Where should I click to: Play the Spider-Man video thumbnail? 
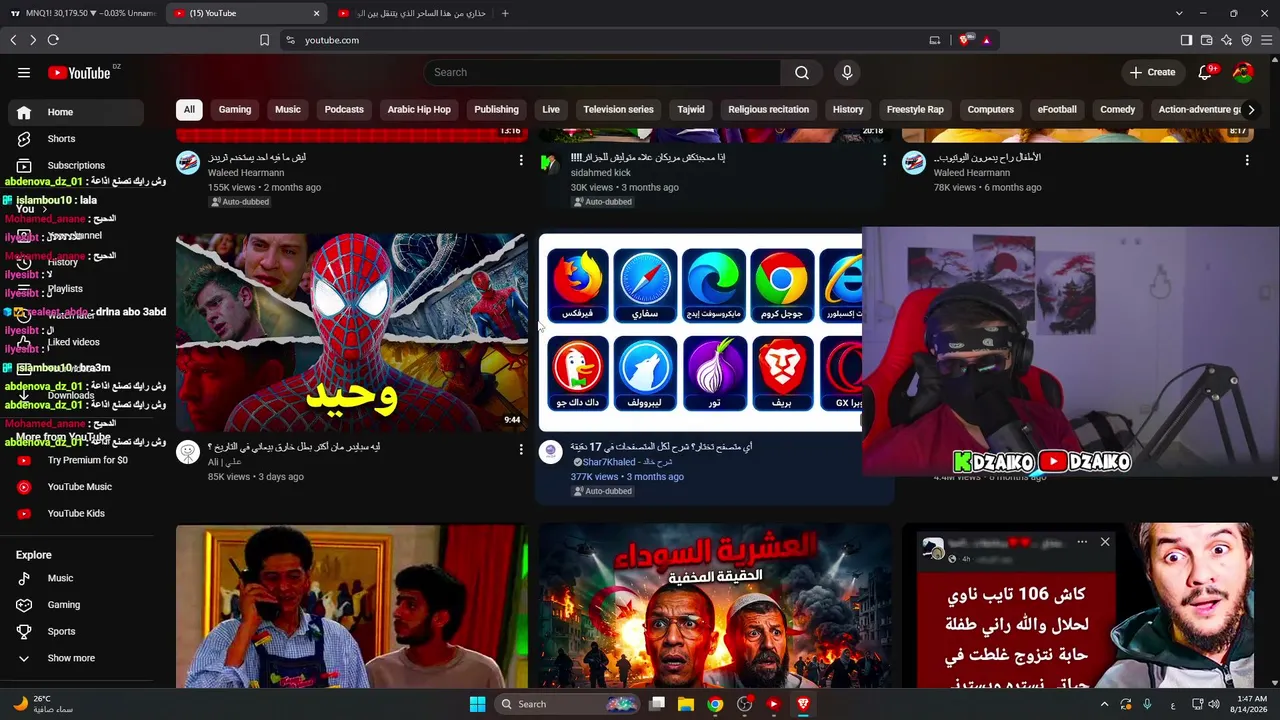[x=352, y=333]
